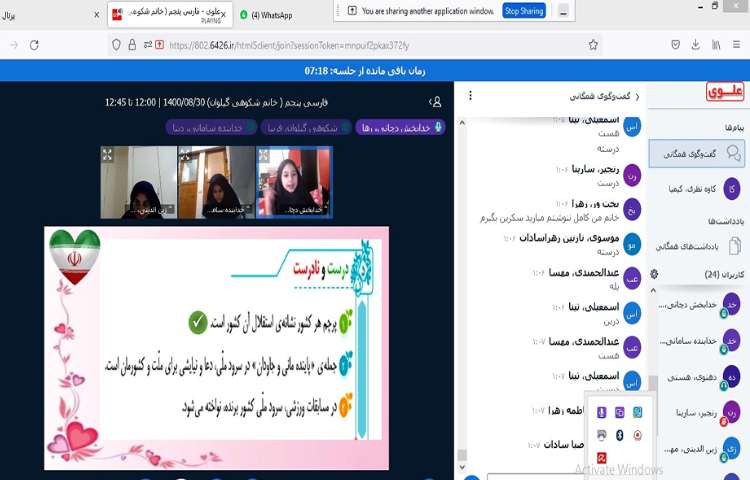Click the بخت ور، زهرا chat message
The image size is (750, 480).
[550, 218]
